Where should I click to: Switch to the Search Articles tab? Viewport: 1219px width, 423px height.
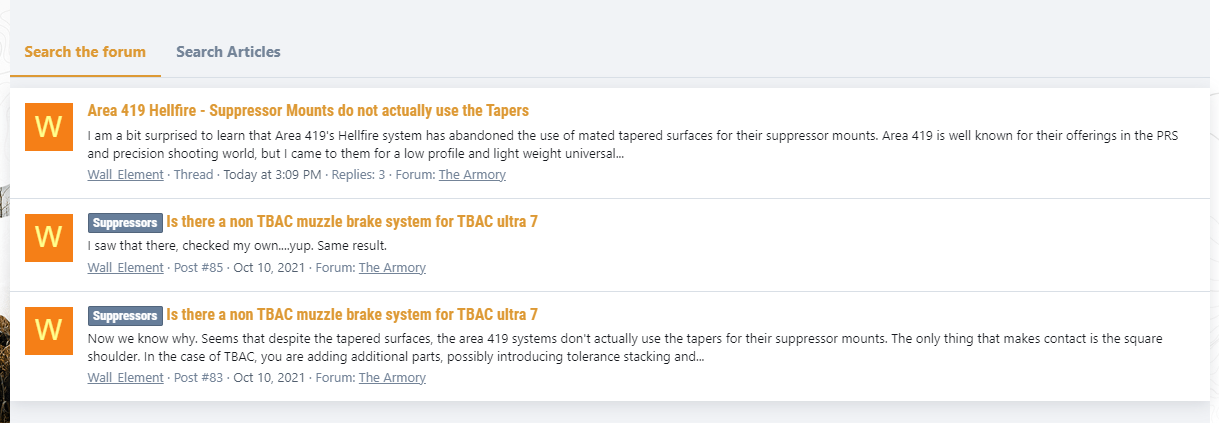click(x=228, y=52)
